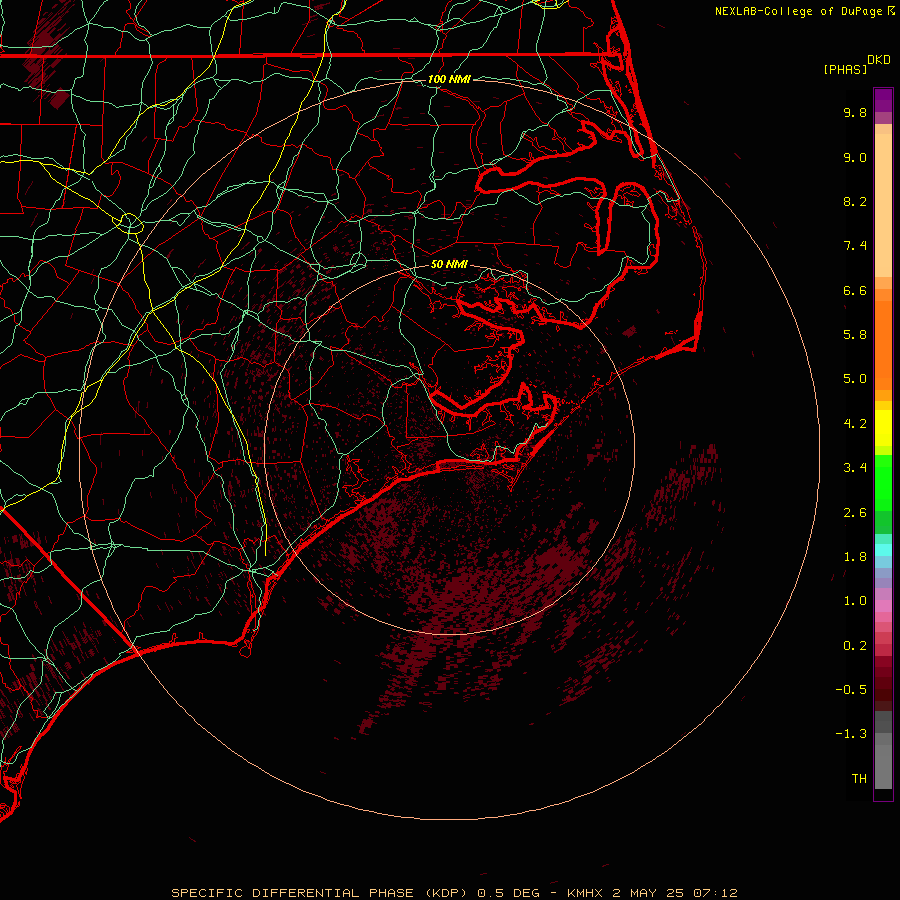Image resolution: width=900 pixels, height=900 pixels.
Task: Click the 0.2 value on the color scale
Action: coord(855,646)
